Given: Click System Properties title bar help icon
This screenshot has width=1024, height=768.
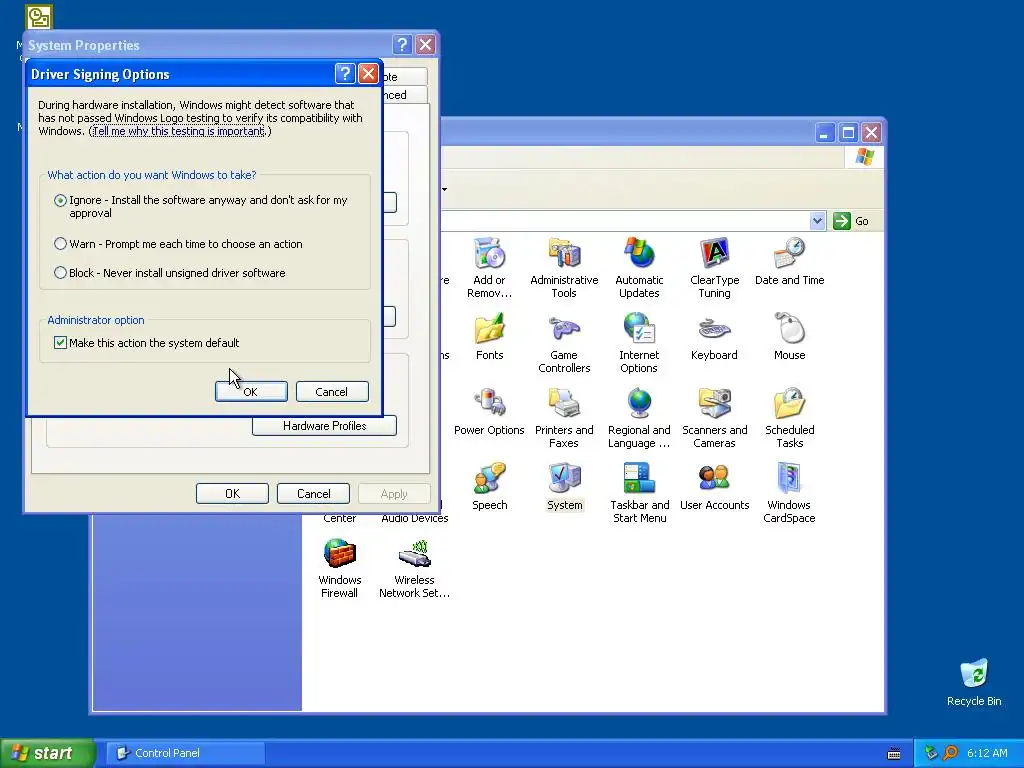Looking at the screenshot, I should click(402, 45).
